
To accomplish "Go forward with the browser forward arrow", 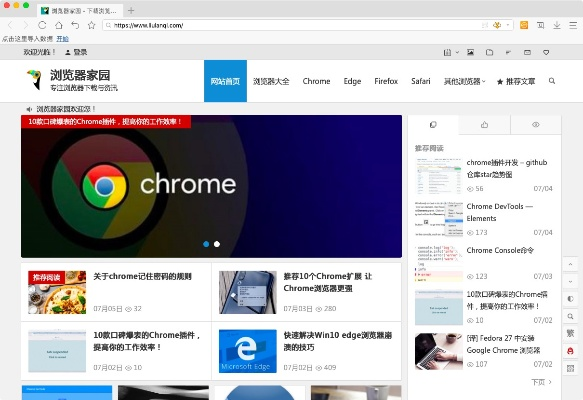I will pos(26,25).
